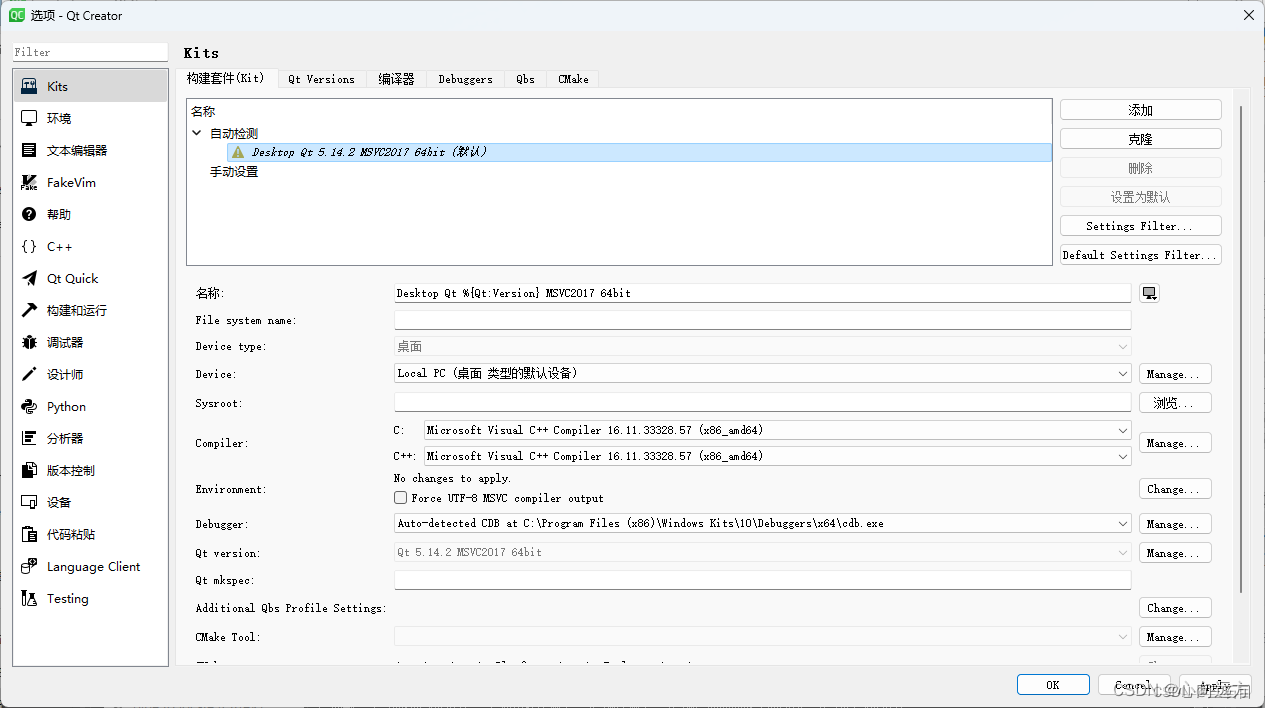The image size is (1265, 708).
Task: Select the 设计师 pencil icon
Action: click(x=29, y=374)
